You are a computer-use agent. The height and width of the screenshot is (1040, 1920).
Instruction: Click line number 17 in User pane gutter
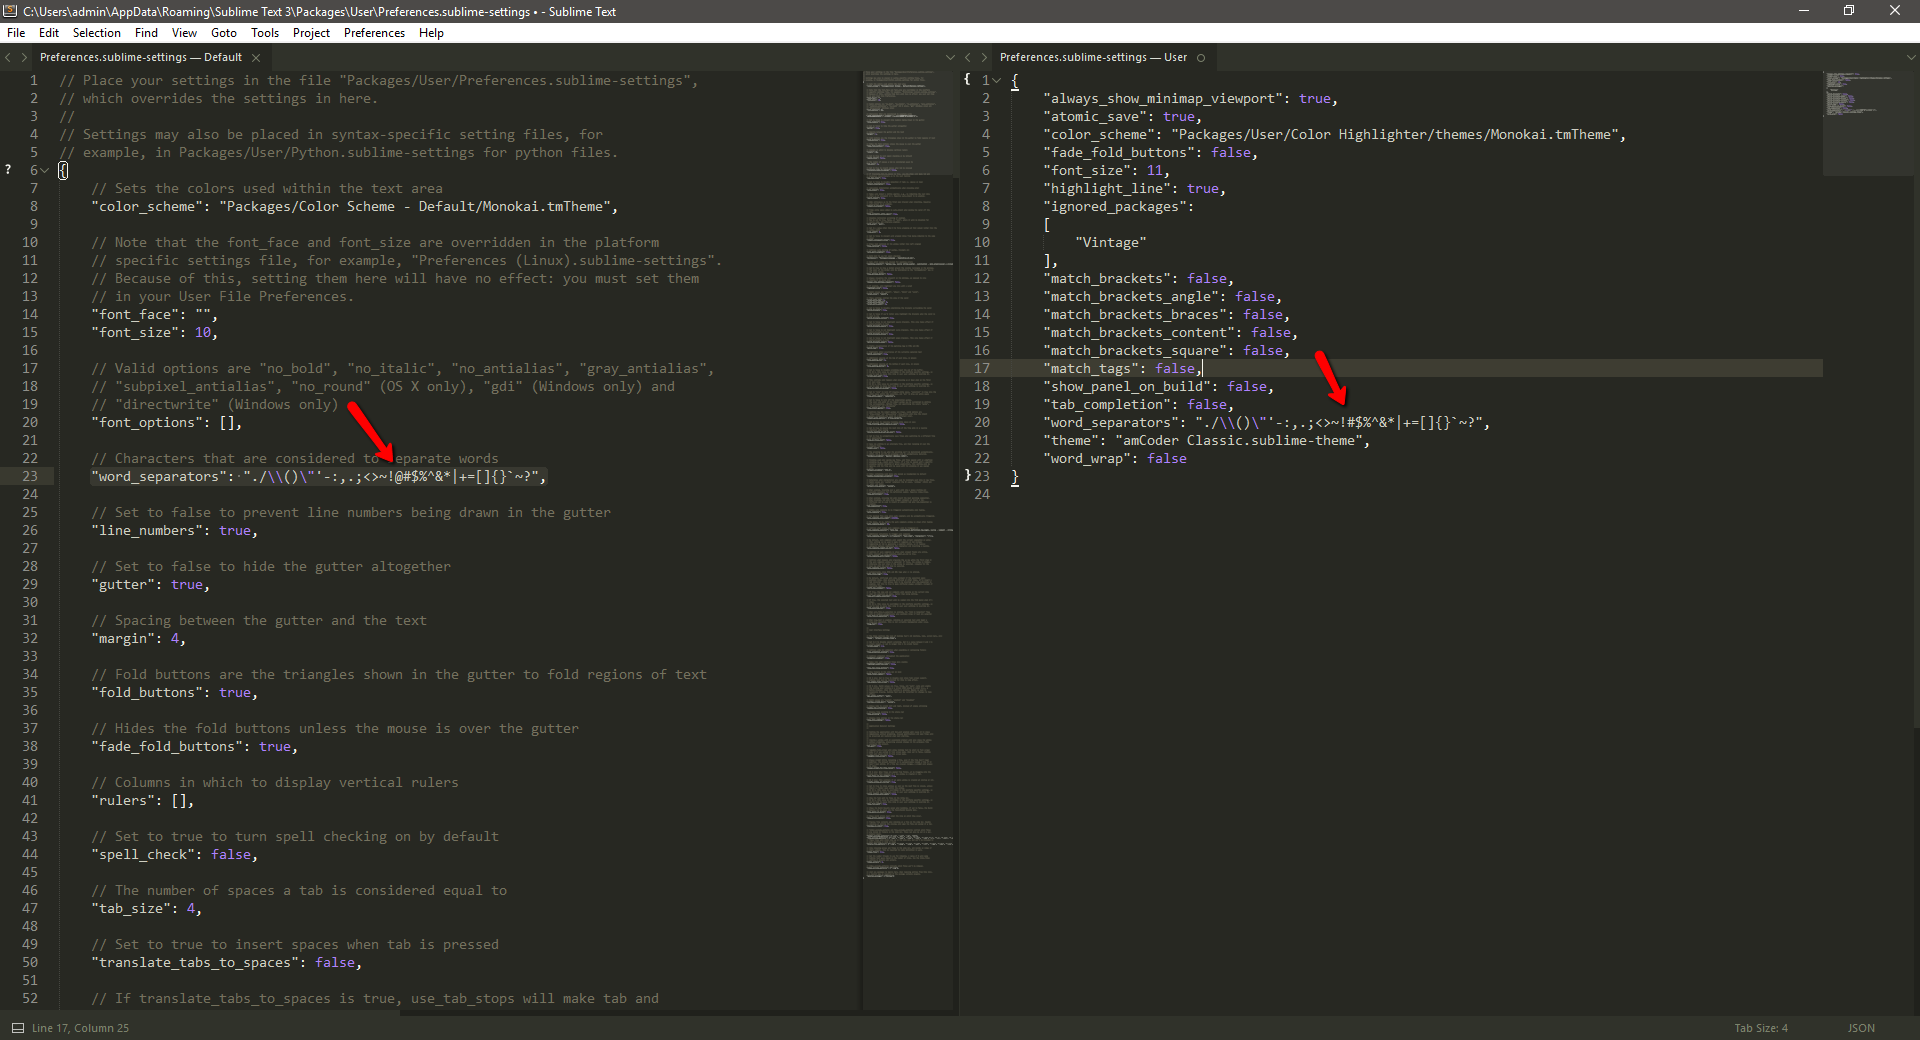(x=981, y=369)
